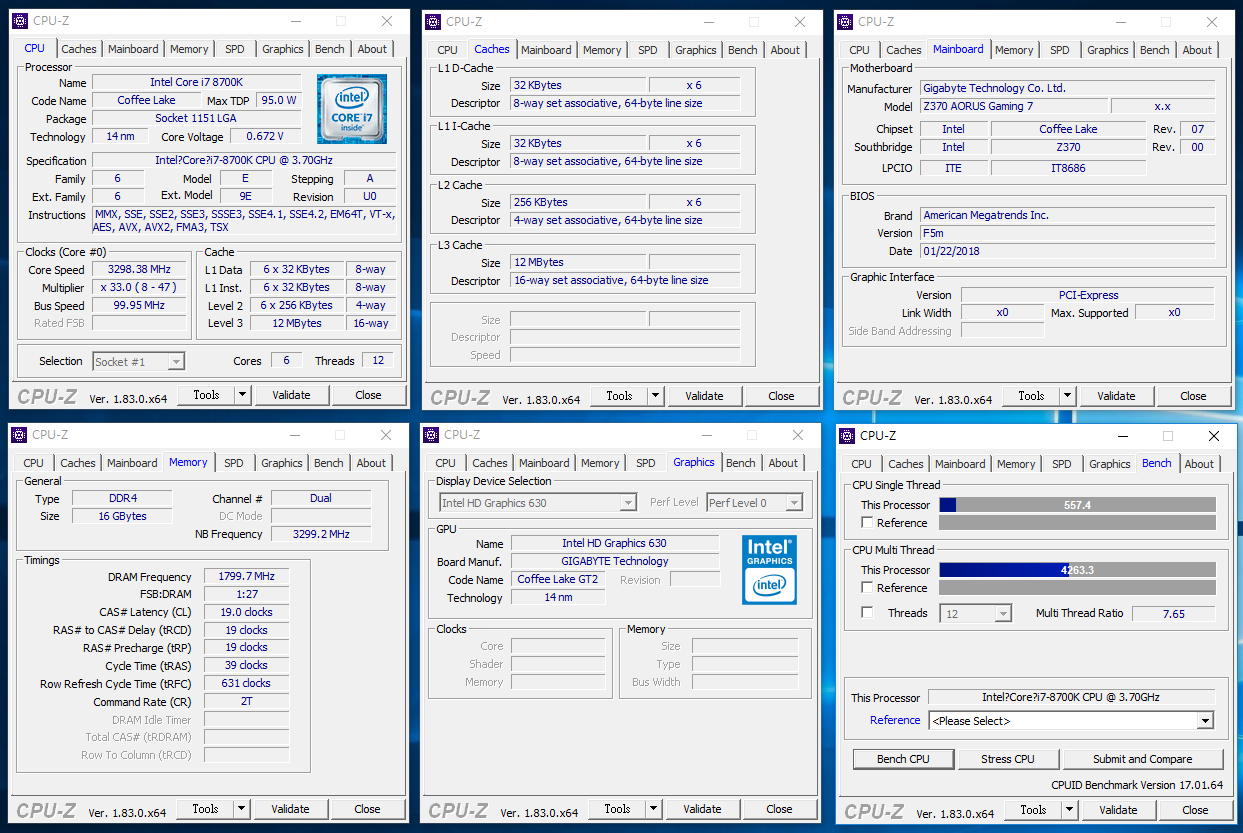Open Graphics tab in the CPU window
Image resolution: width=1243 pixels, height=833 pixels.
coord(283,49)
